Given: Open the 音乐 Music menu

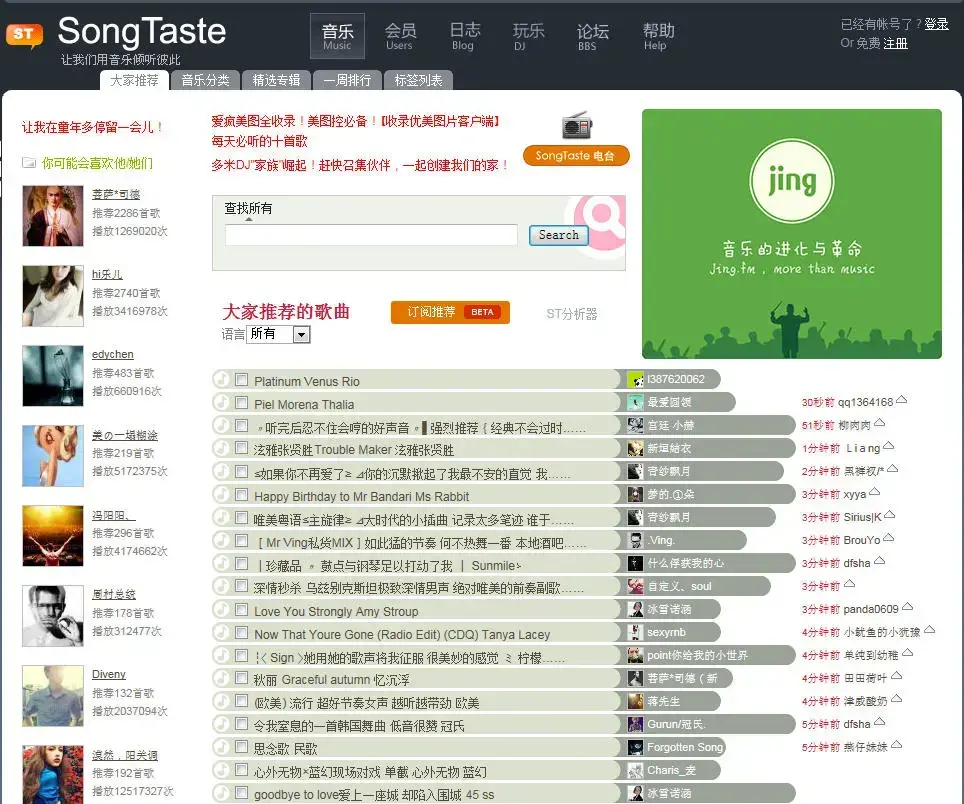Looking at the screenshot, I should 338,36.
